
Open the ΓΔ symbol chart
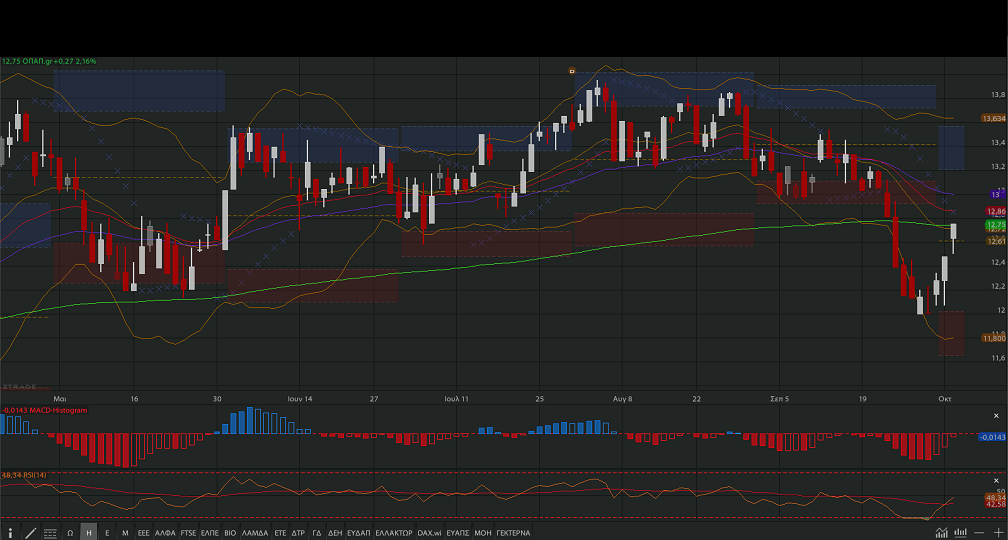pyautogui.click(x=317, y=533)
